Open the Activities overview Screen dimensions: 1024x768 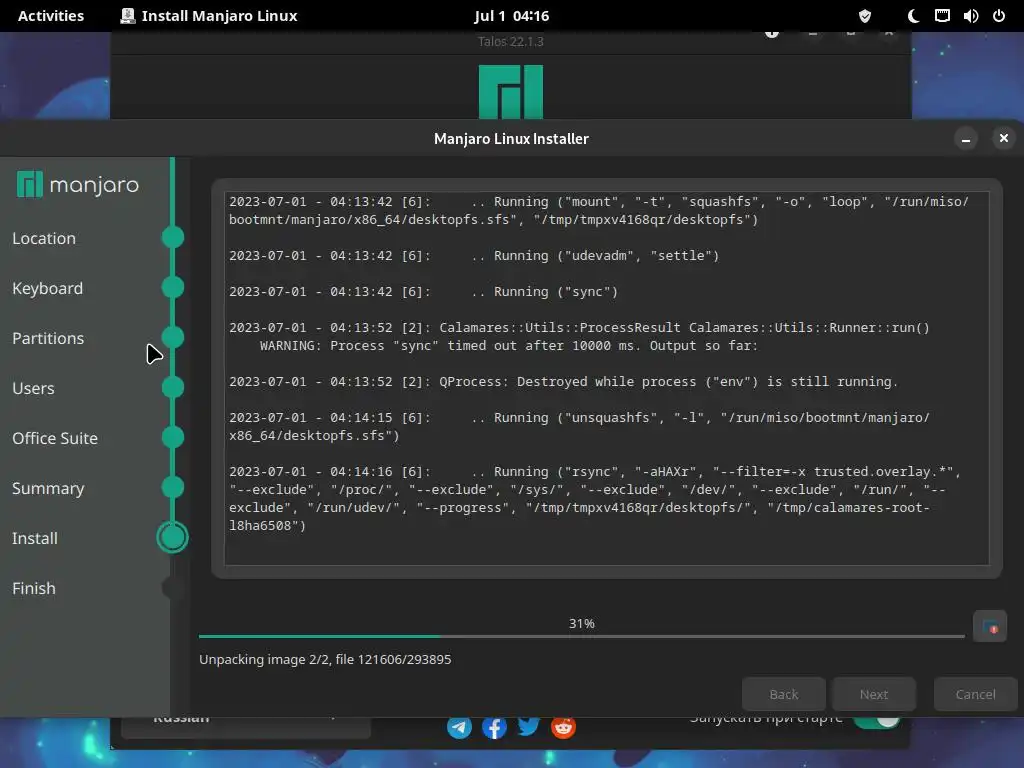point(51,16)
